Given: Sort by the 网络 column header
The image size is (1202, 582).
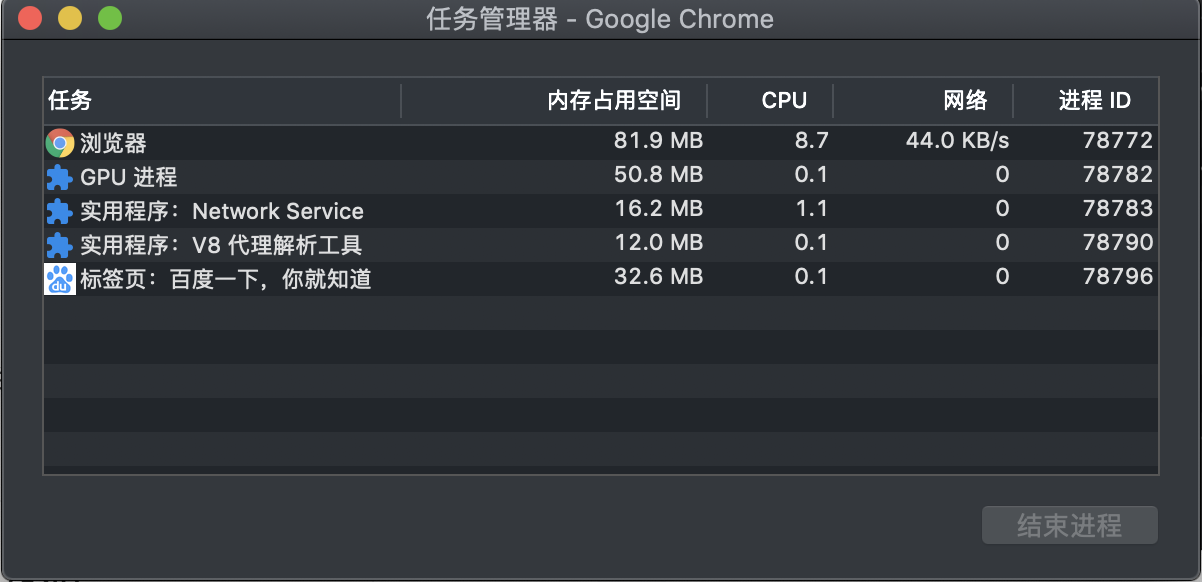Looking at the screenshot, I should (965, 101).
